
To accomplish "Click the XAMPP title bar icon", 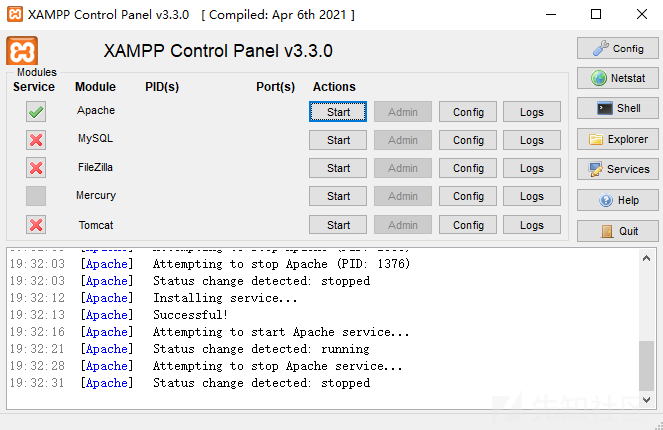I will pos(15,14).
